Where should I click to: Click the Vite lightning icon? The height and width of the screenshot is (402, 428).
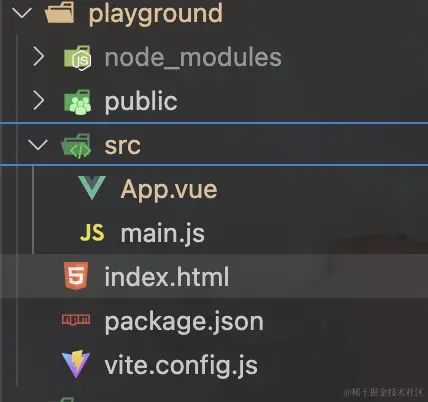76,364
